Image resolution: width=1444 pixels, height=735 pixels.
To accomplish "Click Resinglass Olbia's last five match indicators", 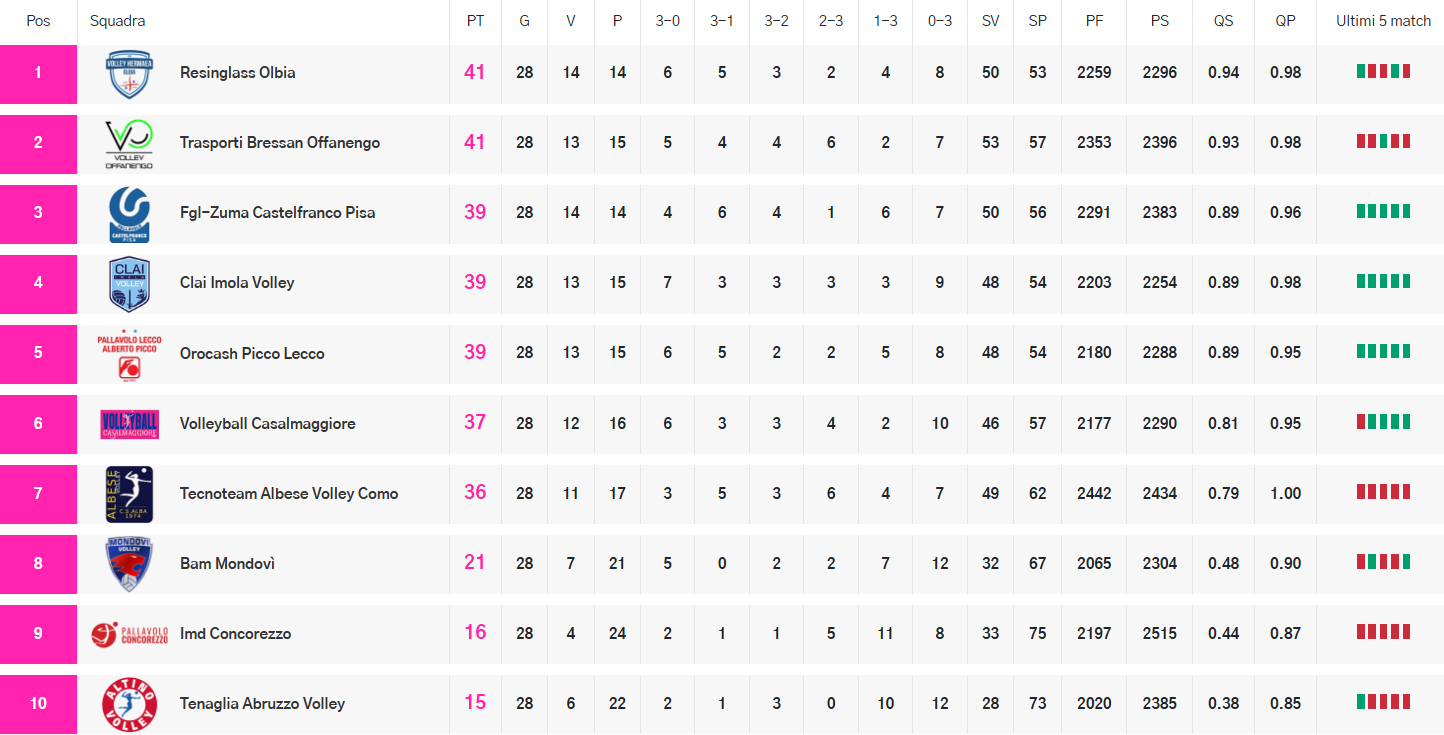I will pos(1383,71).
